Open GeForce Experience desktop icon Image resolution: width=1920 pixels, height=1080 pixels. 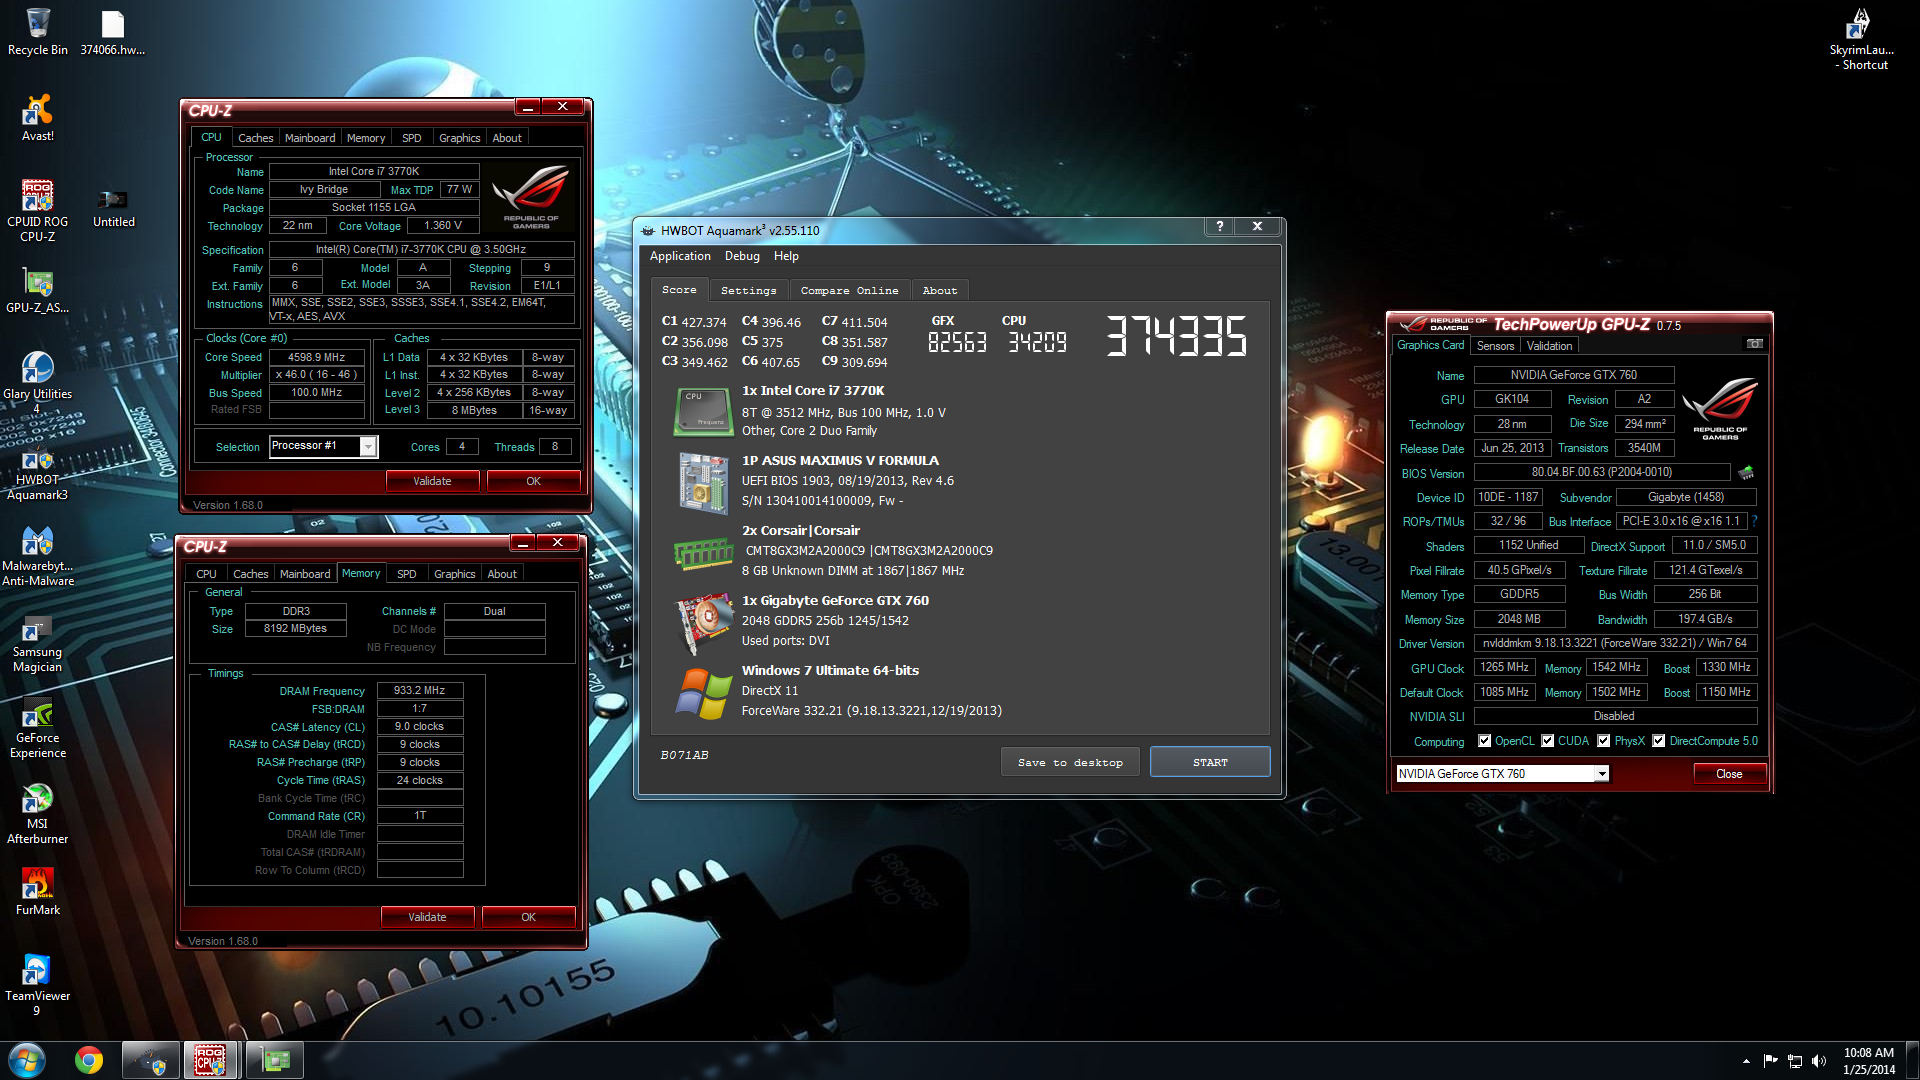37,728
